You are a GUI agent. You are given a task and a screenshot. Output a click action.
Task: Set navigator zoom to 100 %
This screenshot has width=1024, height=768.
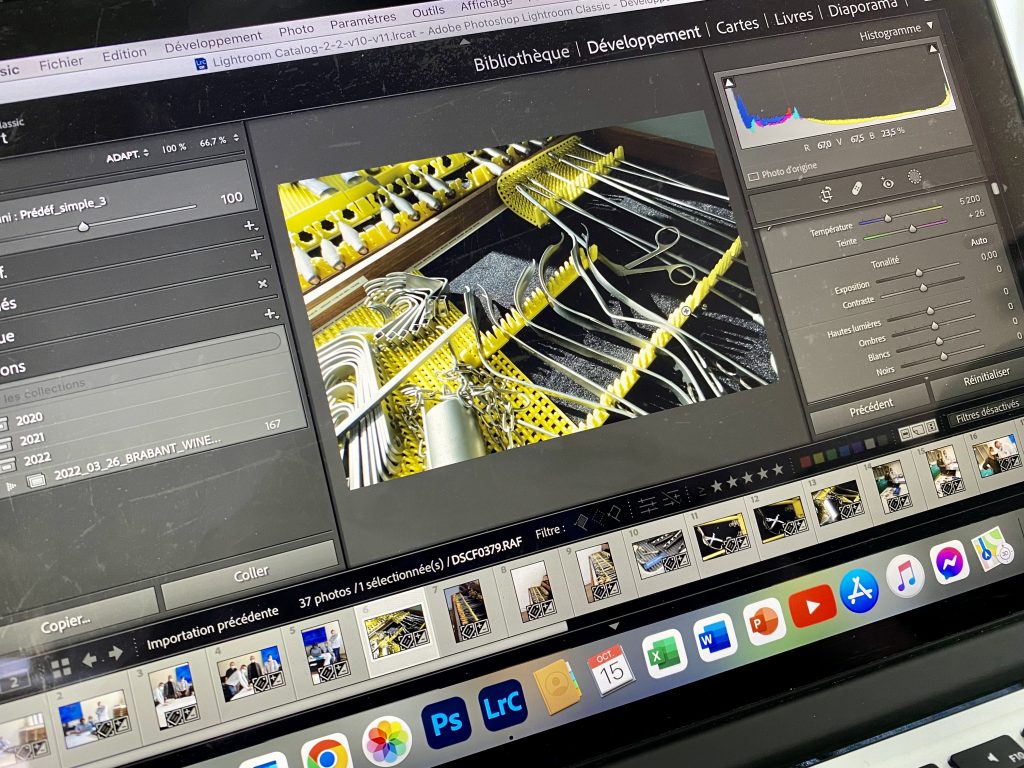tap(174, 148)
